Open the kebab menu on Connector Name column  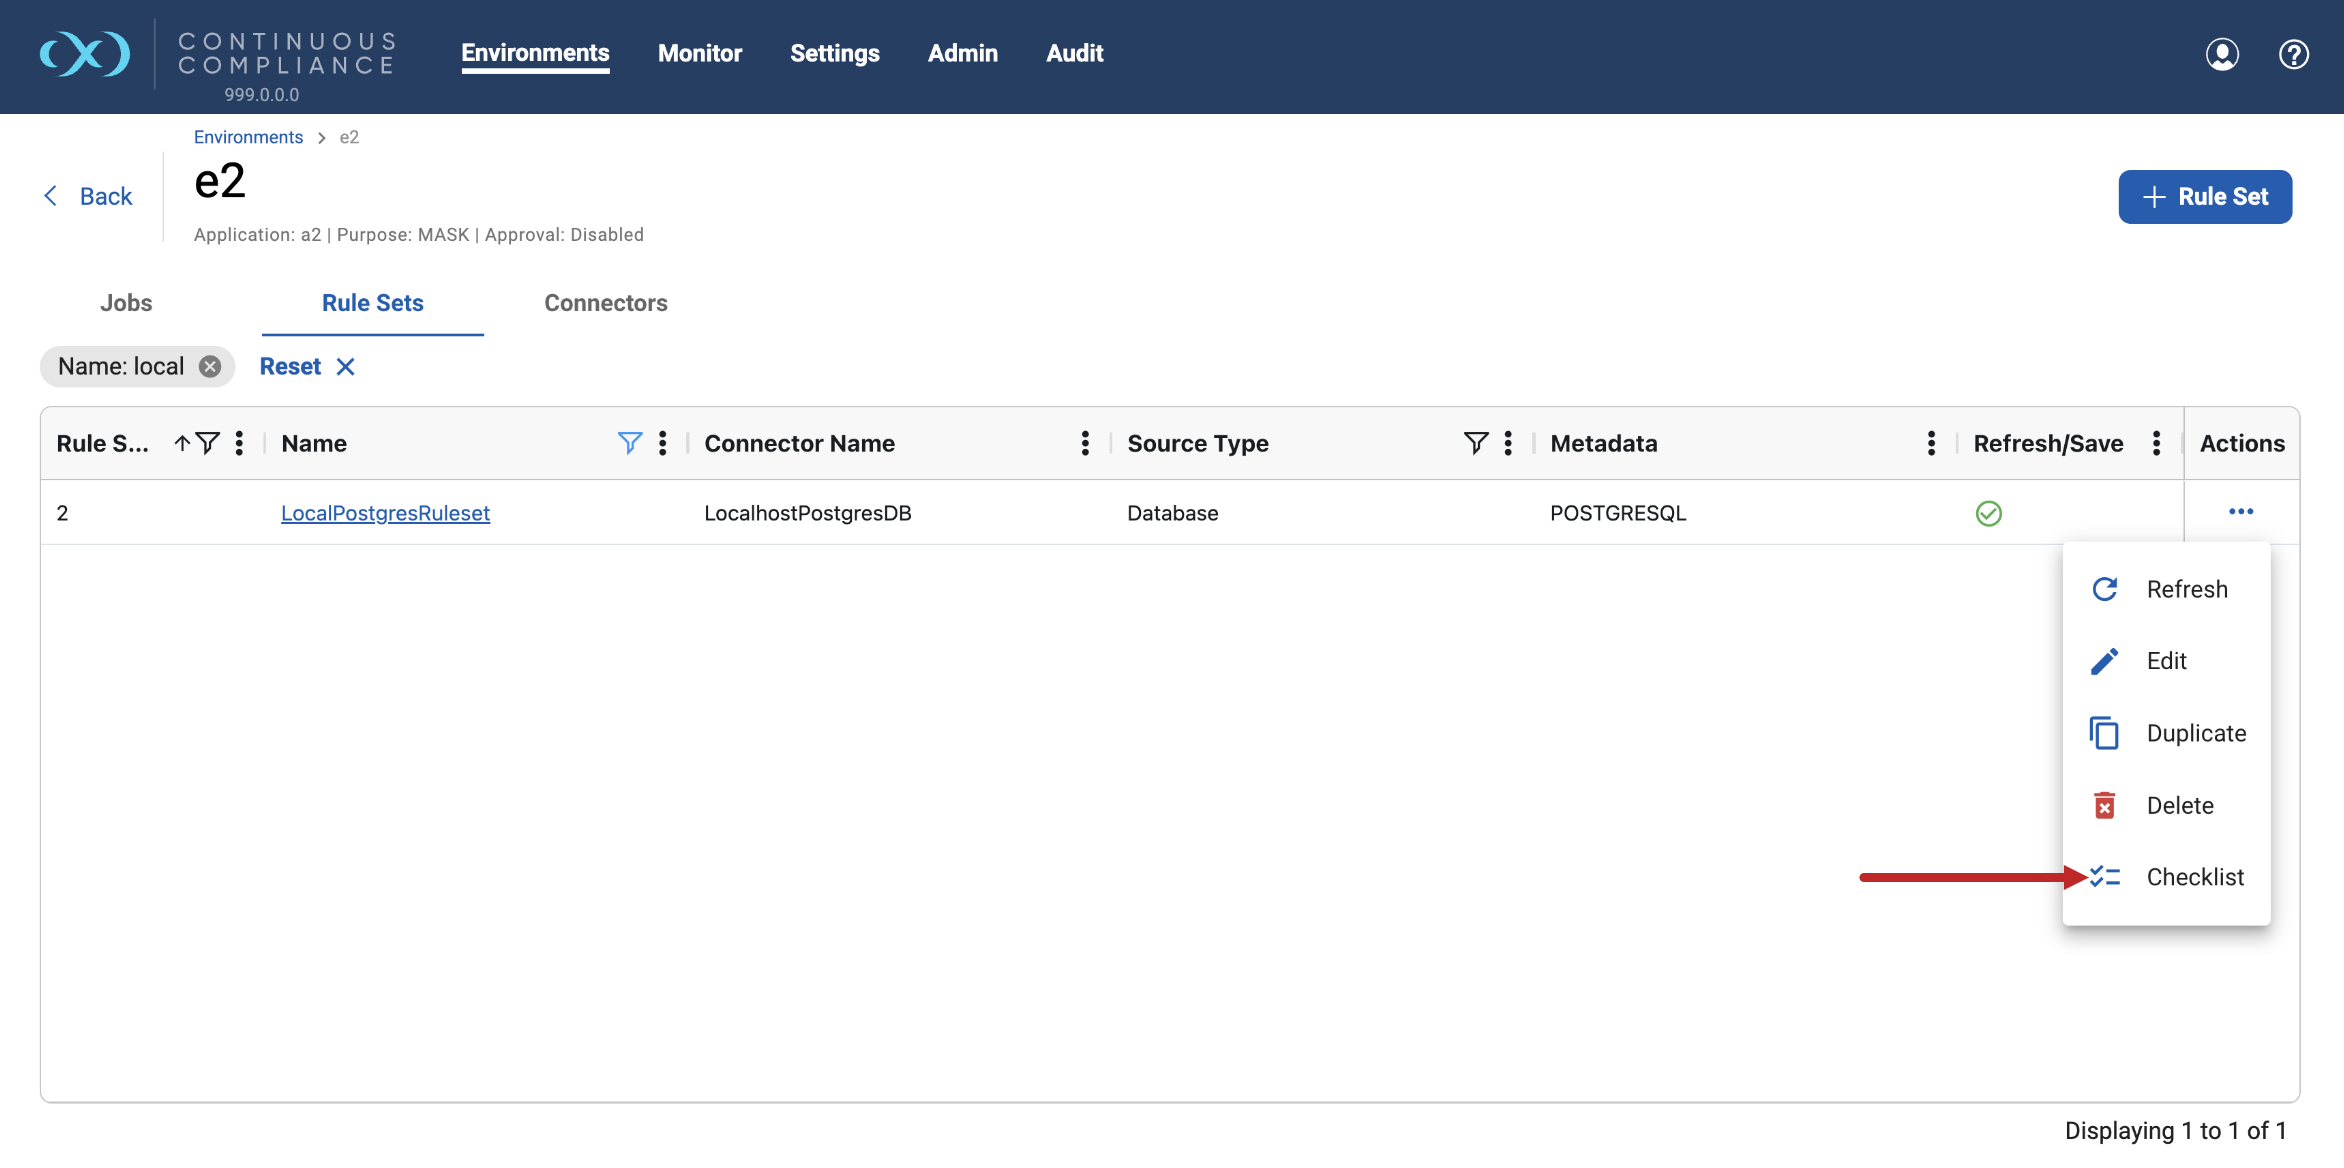1085,443
